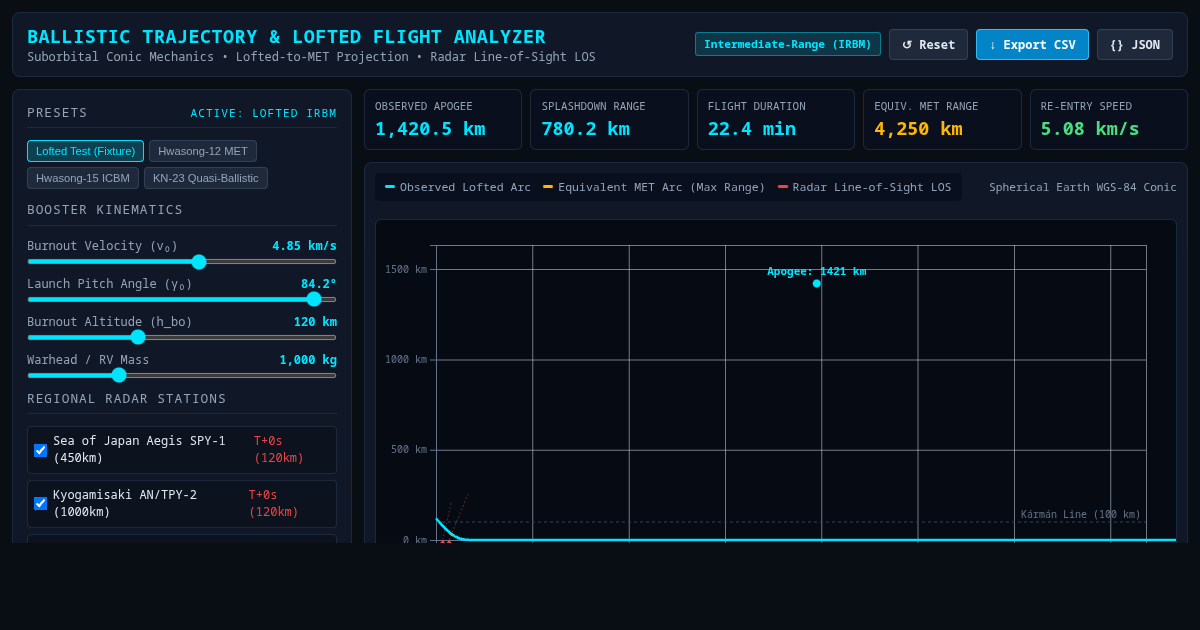Open the JSON export button
Image resolution: width=1200 pixels, height=630 pixels.
click(x=1135, y=44)
